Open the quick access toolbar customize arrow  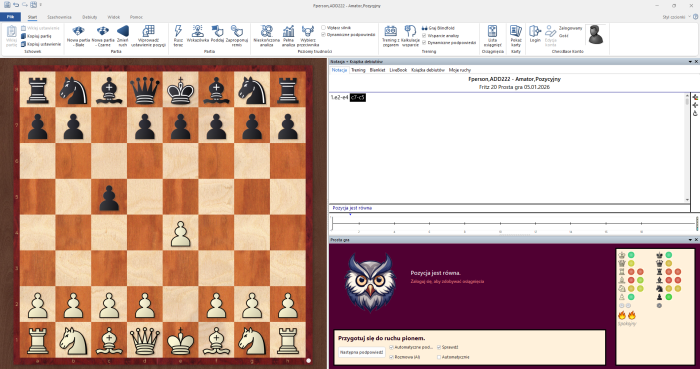41,5
